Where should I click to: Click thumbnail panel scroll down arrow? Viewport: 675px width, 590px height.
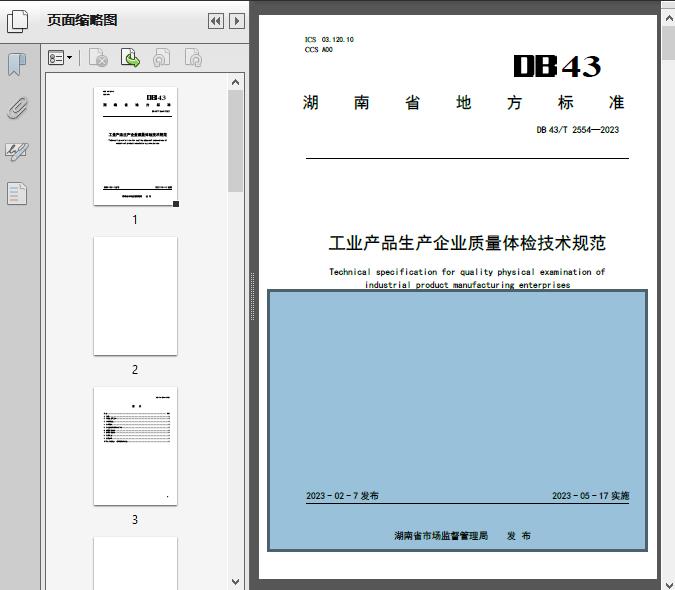click(235, 582)
